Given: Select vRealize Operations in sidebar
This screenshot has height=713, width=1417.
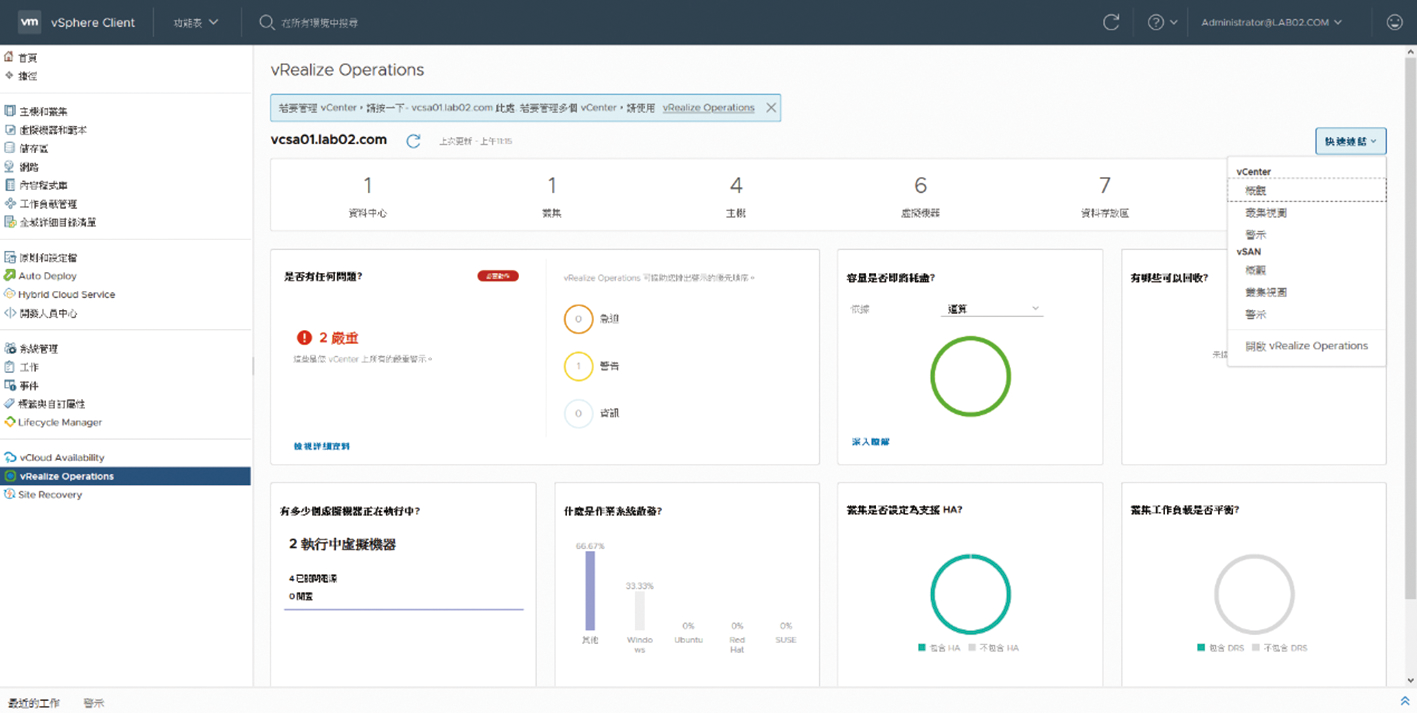Looking at the screenshot, I should coord(125,476).
